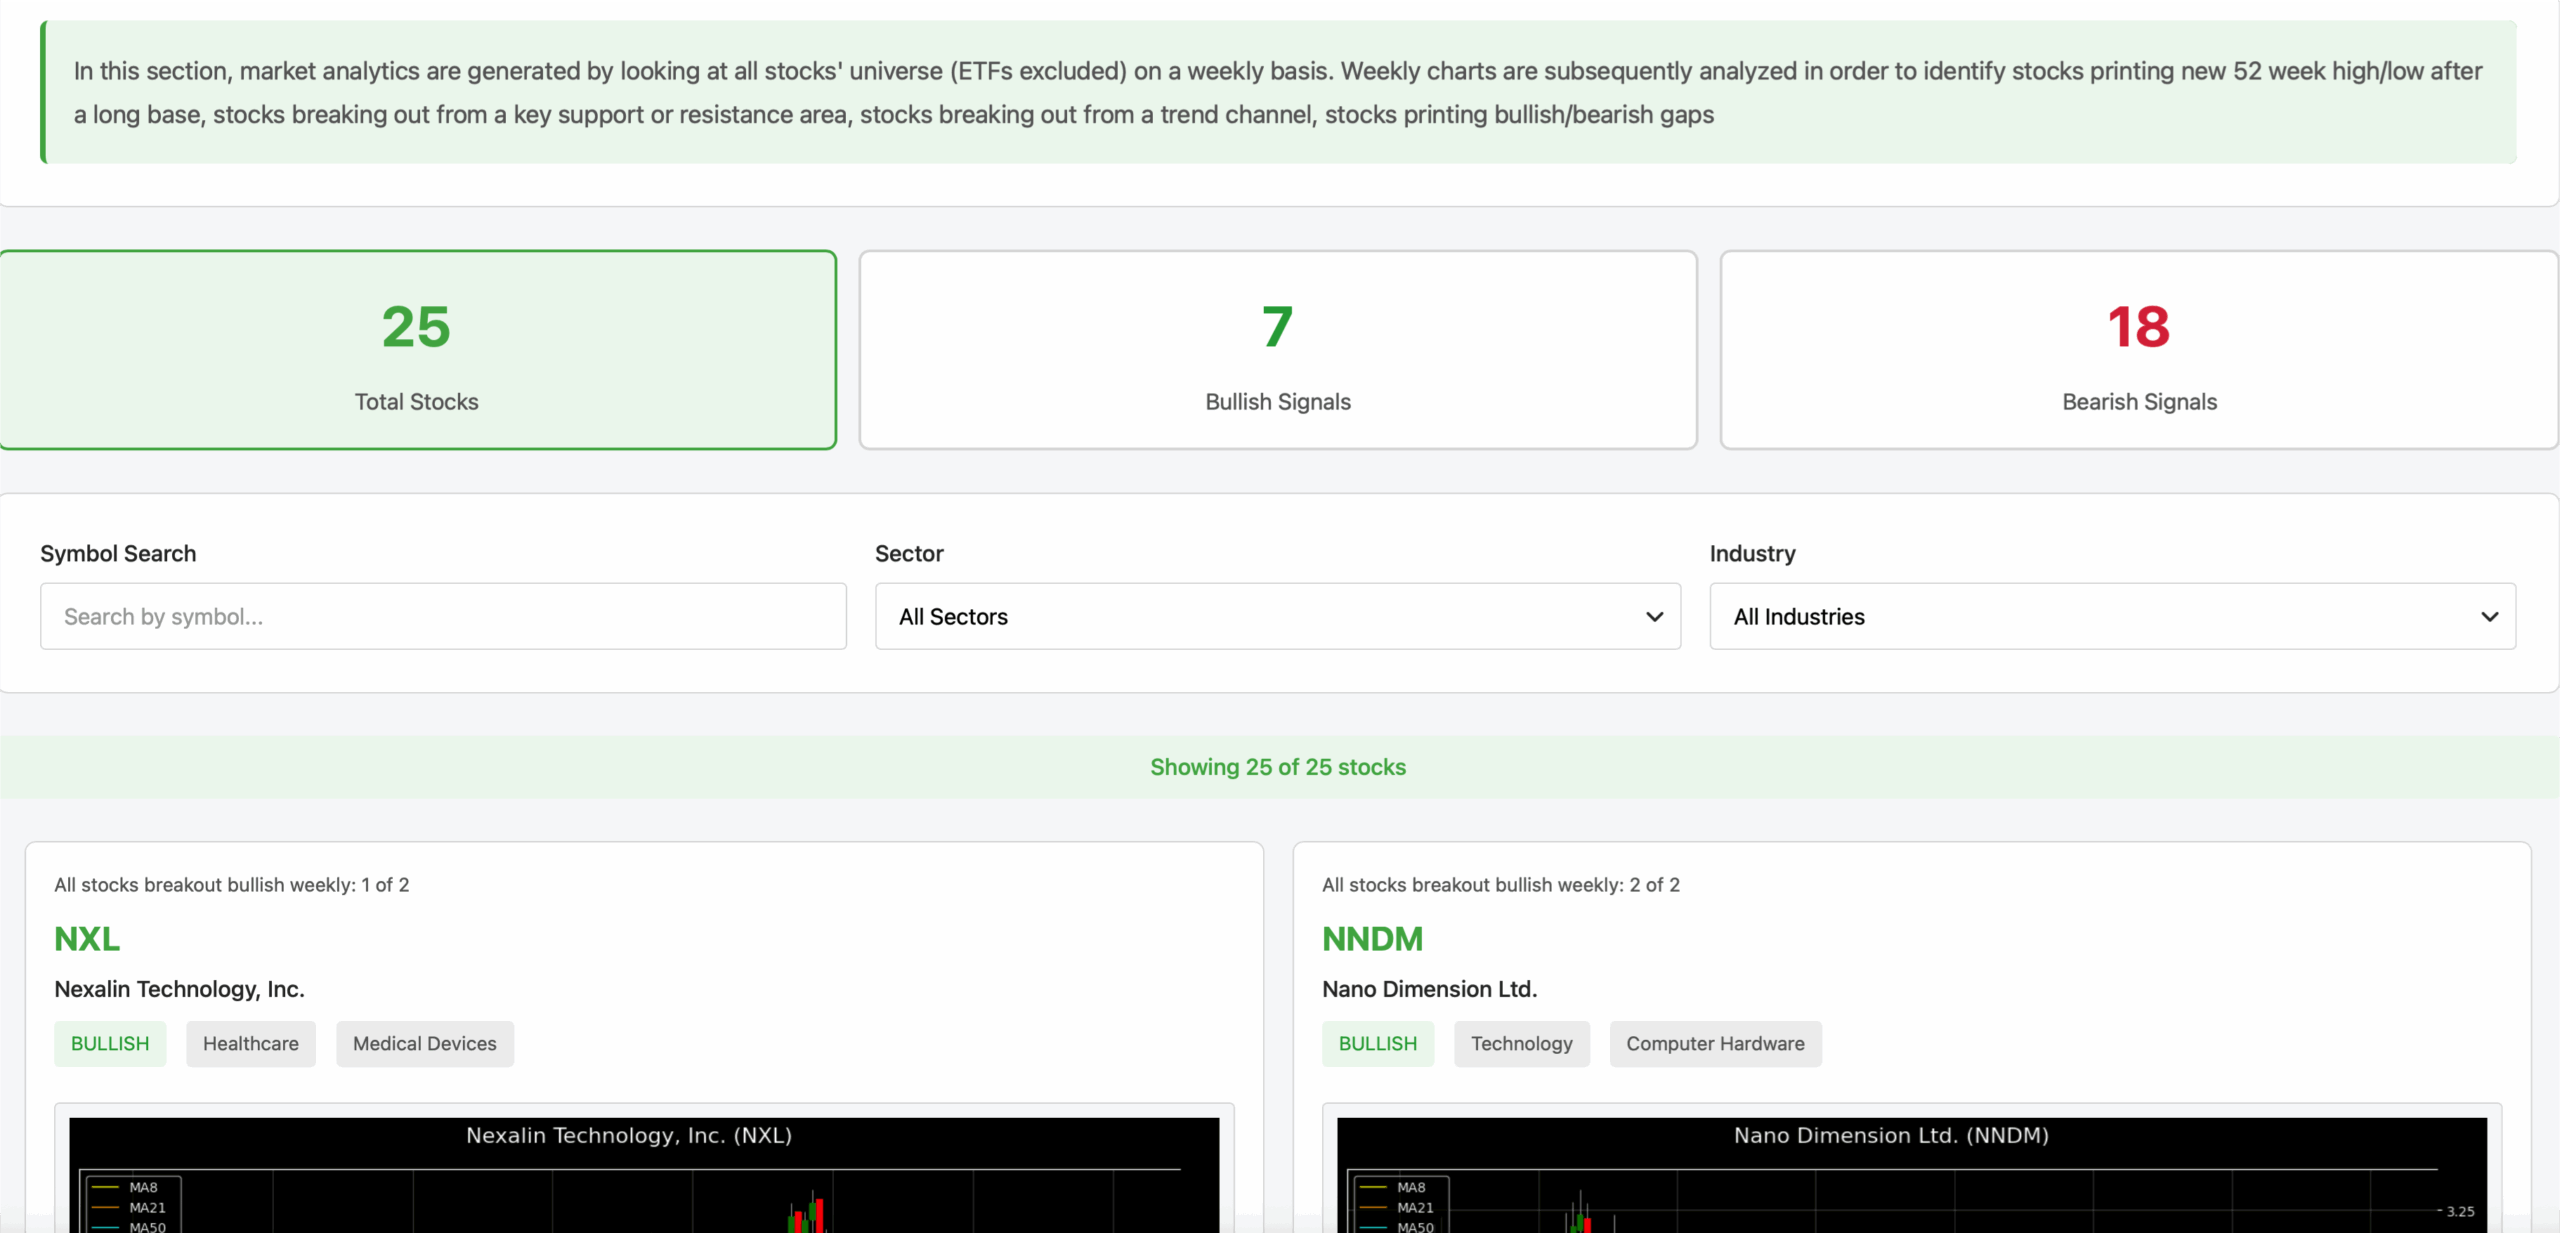The image size is (2560, 1233).
Task: Click the BULLISH tag on the NXL card
Action: coord(110,1043)
